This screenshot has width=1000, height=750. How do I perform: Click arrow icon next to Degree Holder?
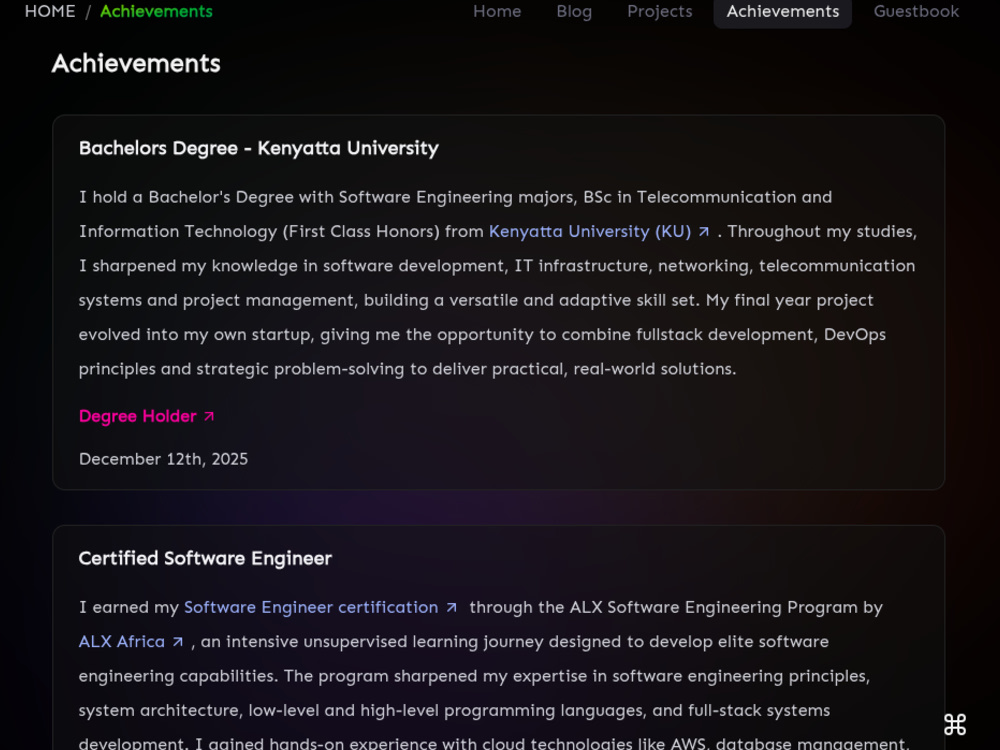point(209,416)
